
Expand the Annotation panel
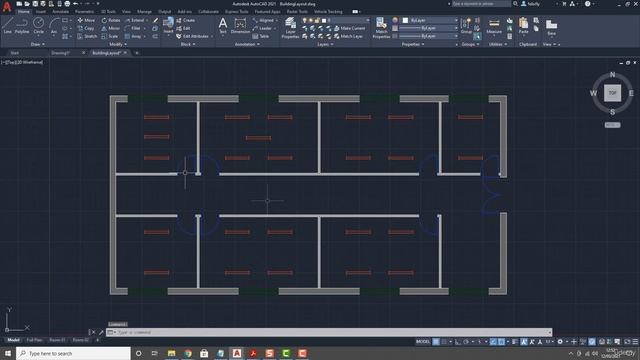[247, 44]
